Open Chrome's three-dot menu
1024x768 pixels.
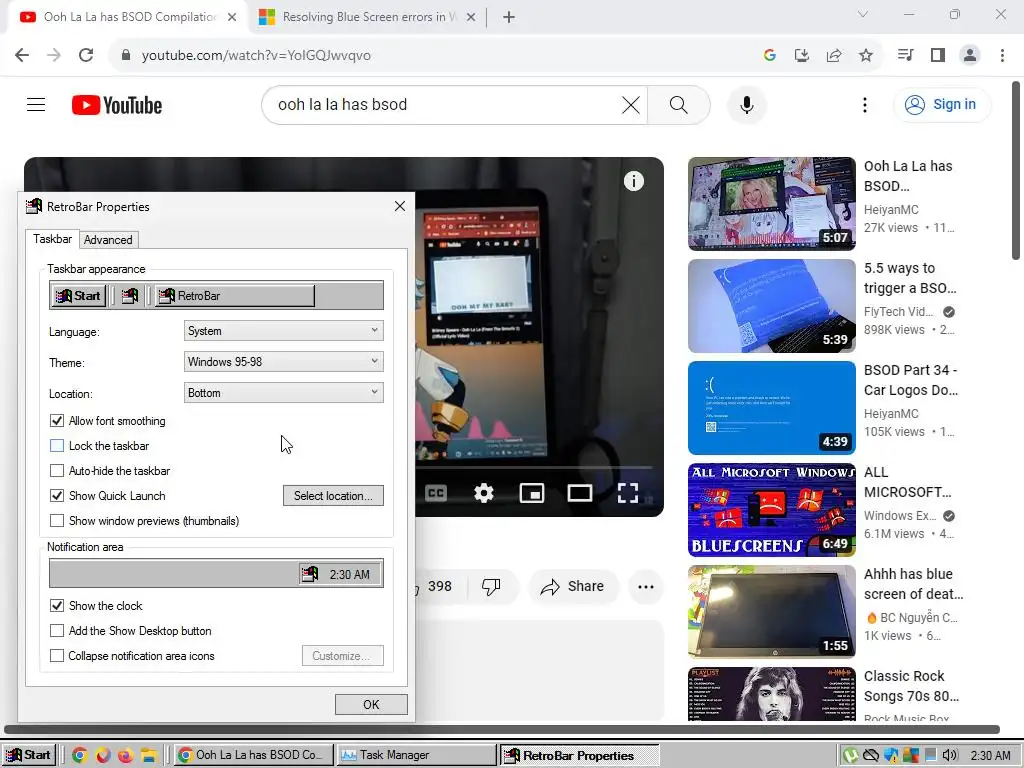point(1002,55)
